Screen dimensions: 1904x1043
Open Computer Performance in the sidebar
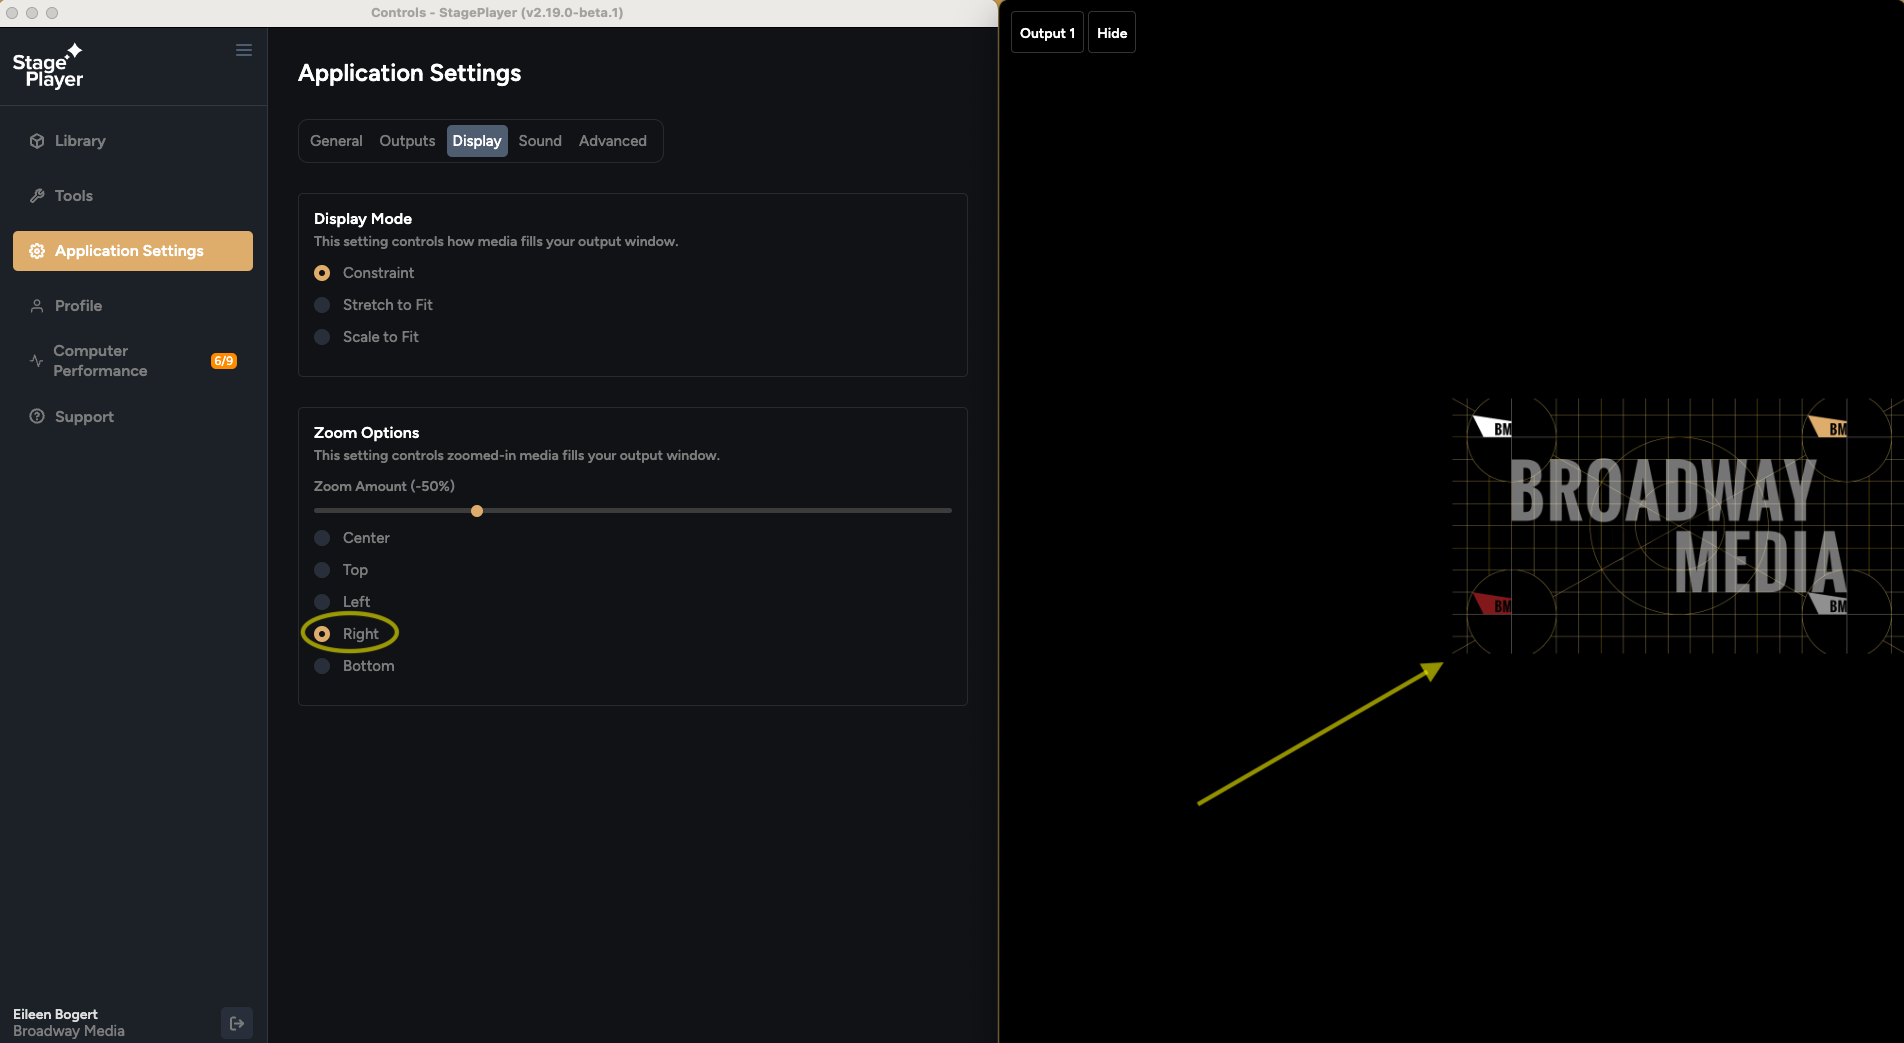133,361
